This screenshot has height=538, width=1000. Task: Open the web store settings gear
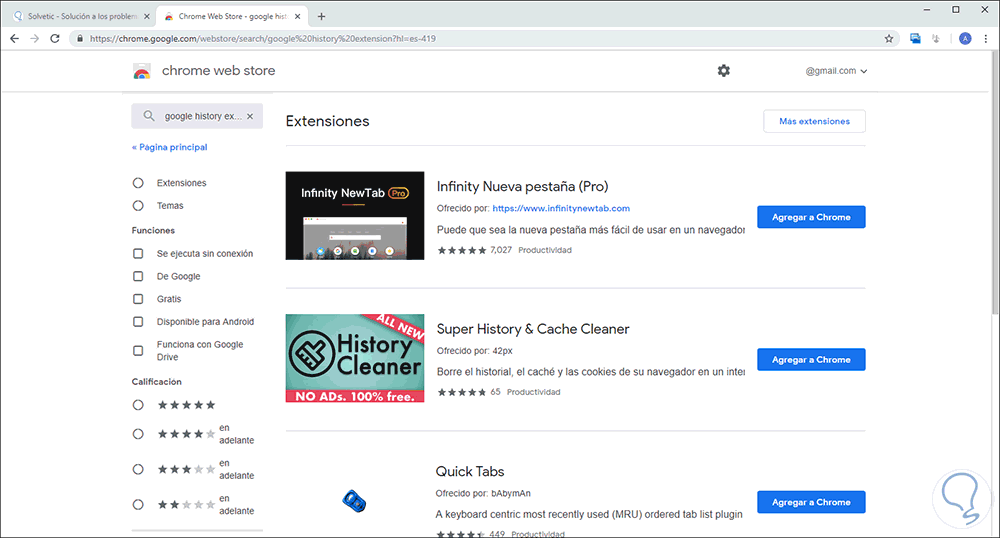723,71
